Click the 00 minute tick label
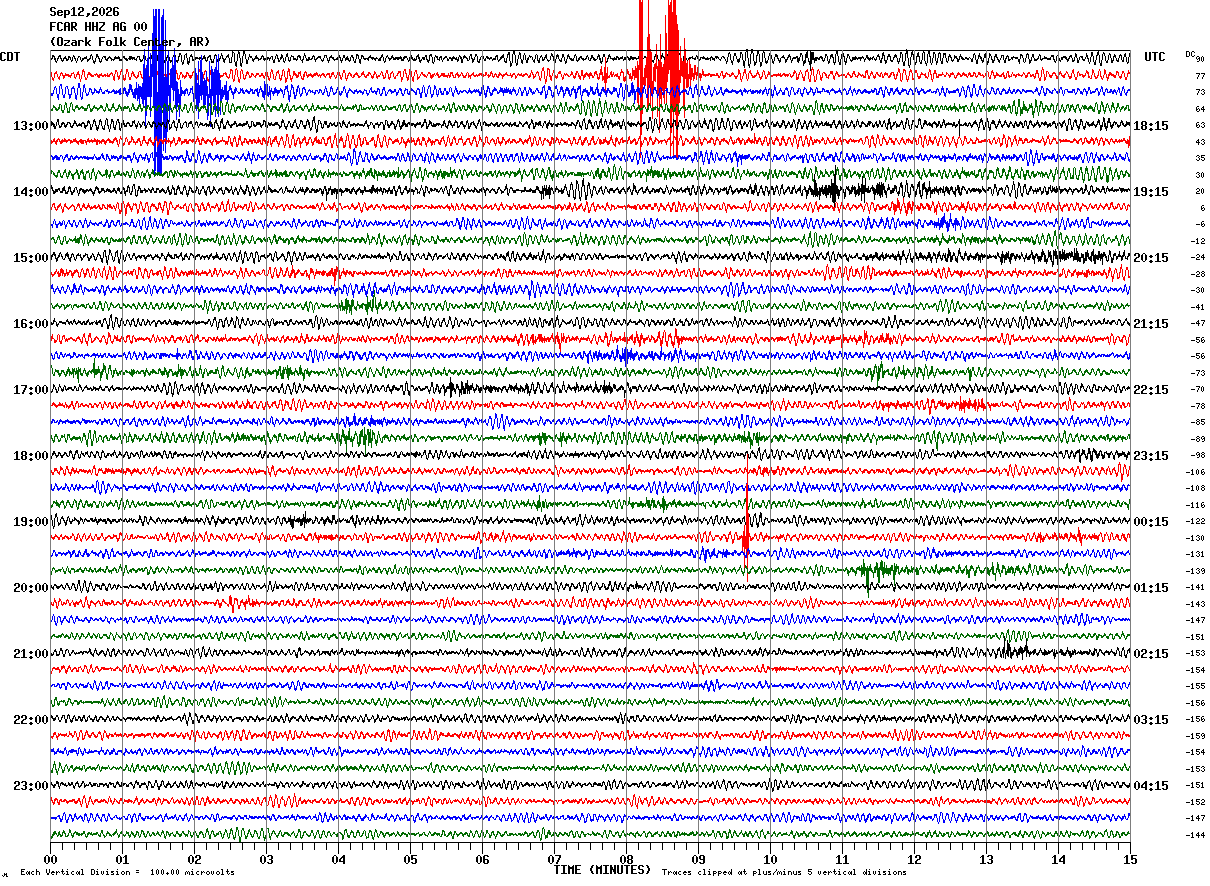The width and height of the screenshot is (1210, 886). click(x=50, y=859)
